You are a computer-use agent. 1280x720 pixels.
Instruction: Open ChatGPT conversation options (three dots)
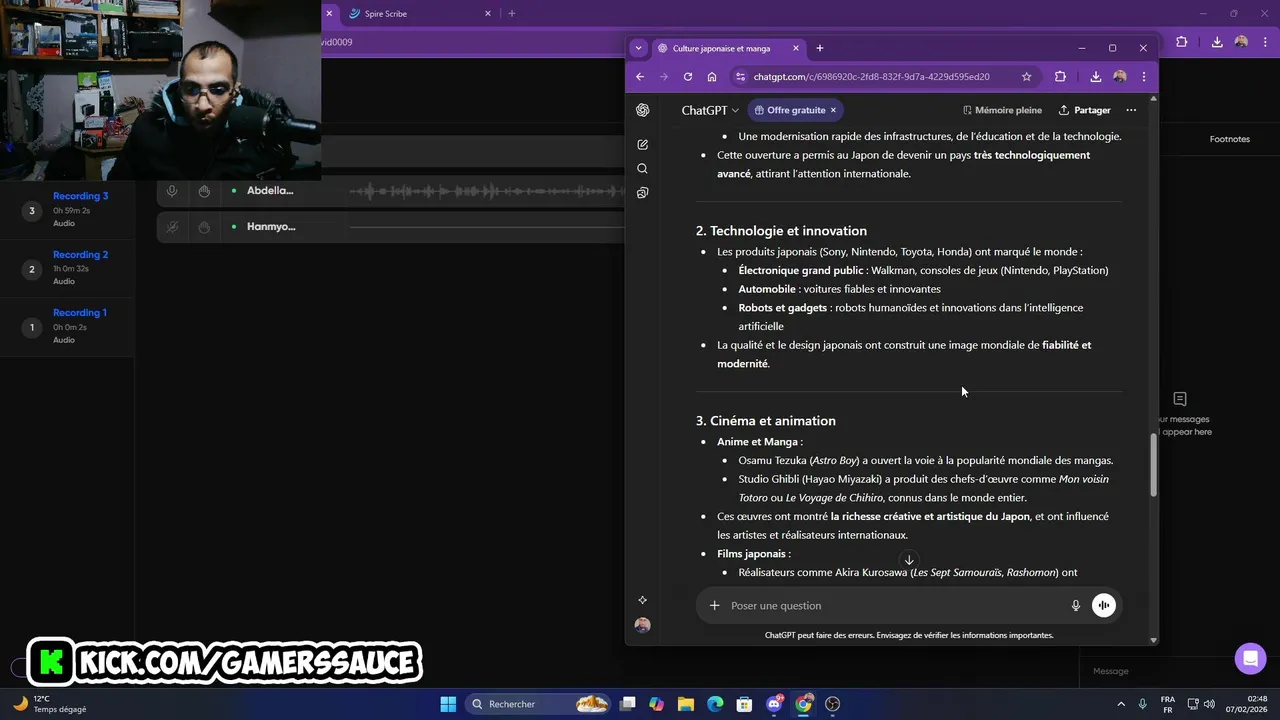pyautogui.click(x=1131, y=110)
